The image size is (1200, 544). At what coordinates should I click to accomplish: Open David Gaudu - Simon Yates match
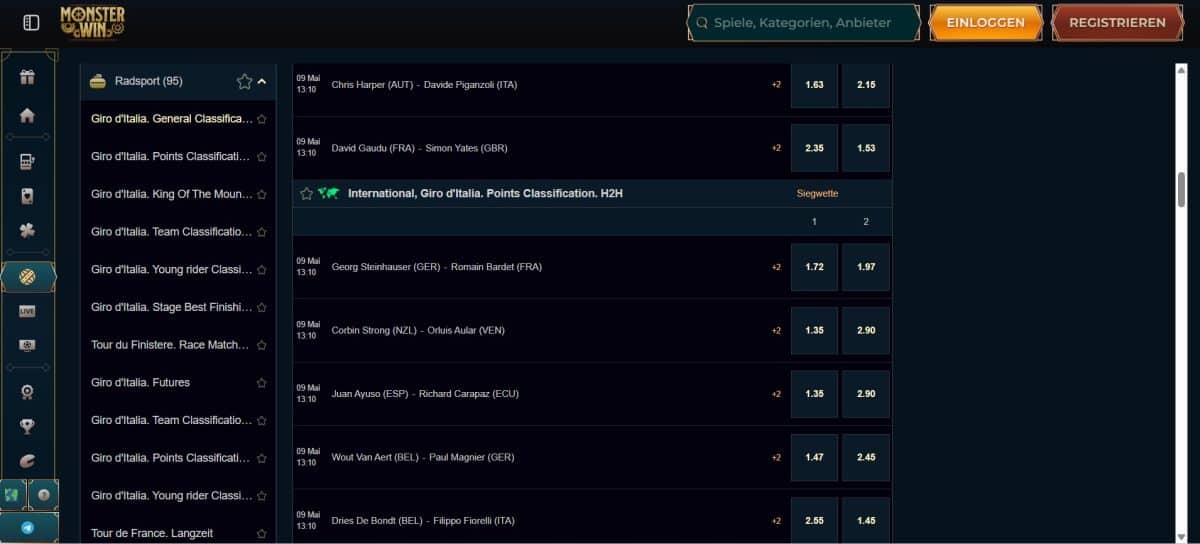[420, 148]
